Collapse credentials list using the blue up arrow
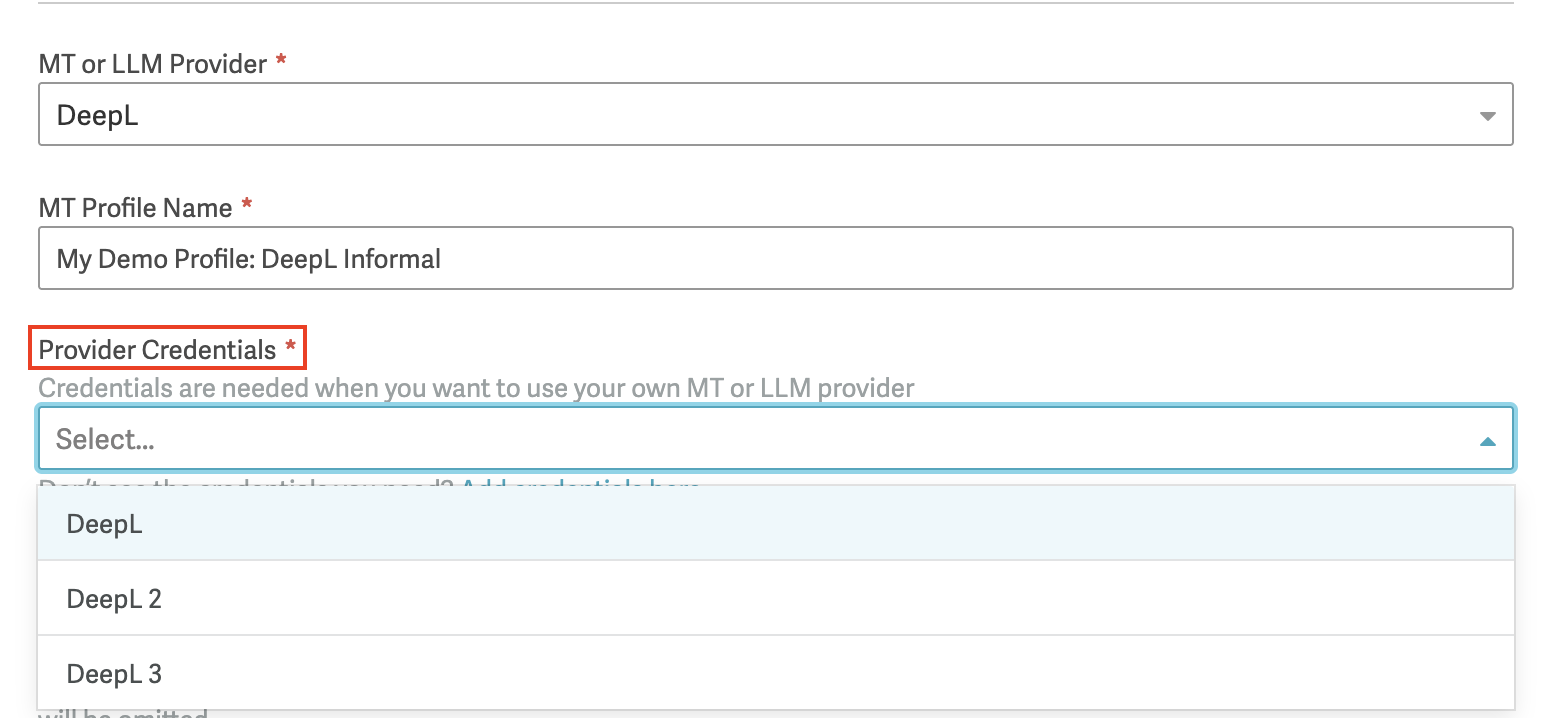The height and width of the screenshot is (718, 1558). coord(1487,441)
